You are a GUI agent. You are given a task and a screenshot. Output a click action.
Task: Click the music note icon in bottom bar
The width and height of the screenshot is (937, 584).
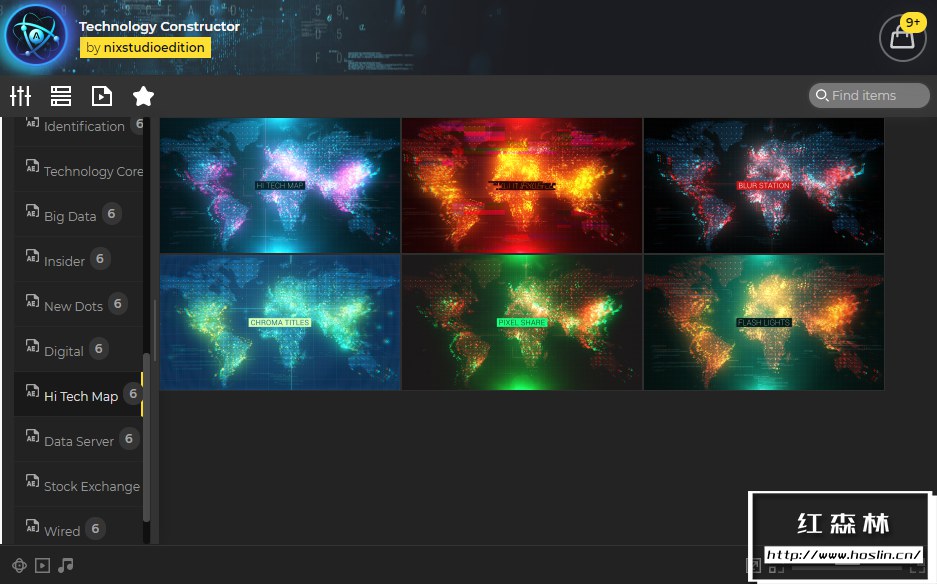point(66,565)
